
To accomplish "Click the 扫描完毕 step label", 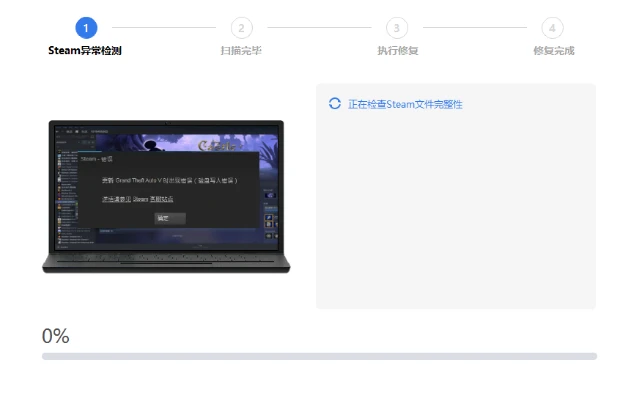I will point(241,50).
